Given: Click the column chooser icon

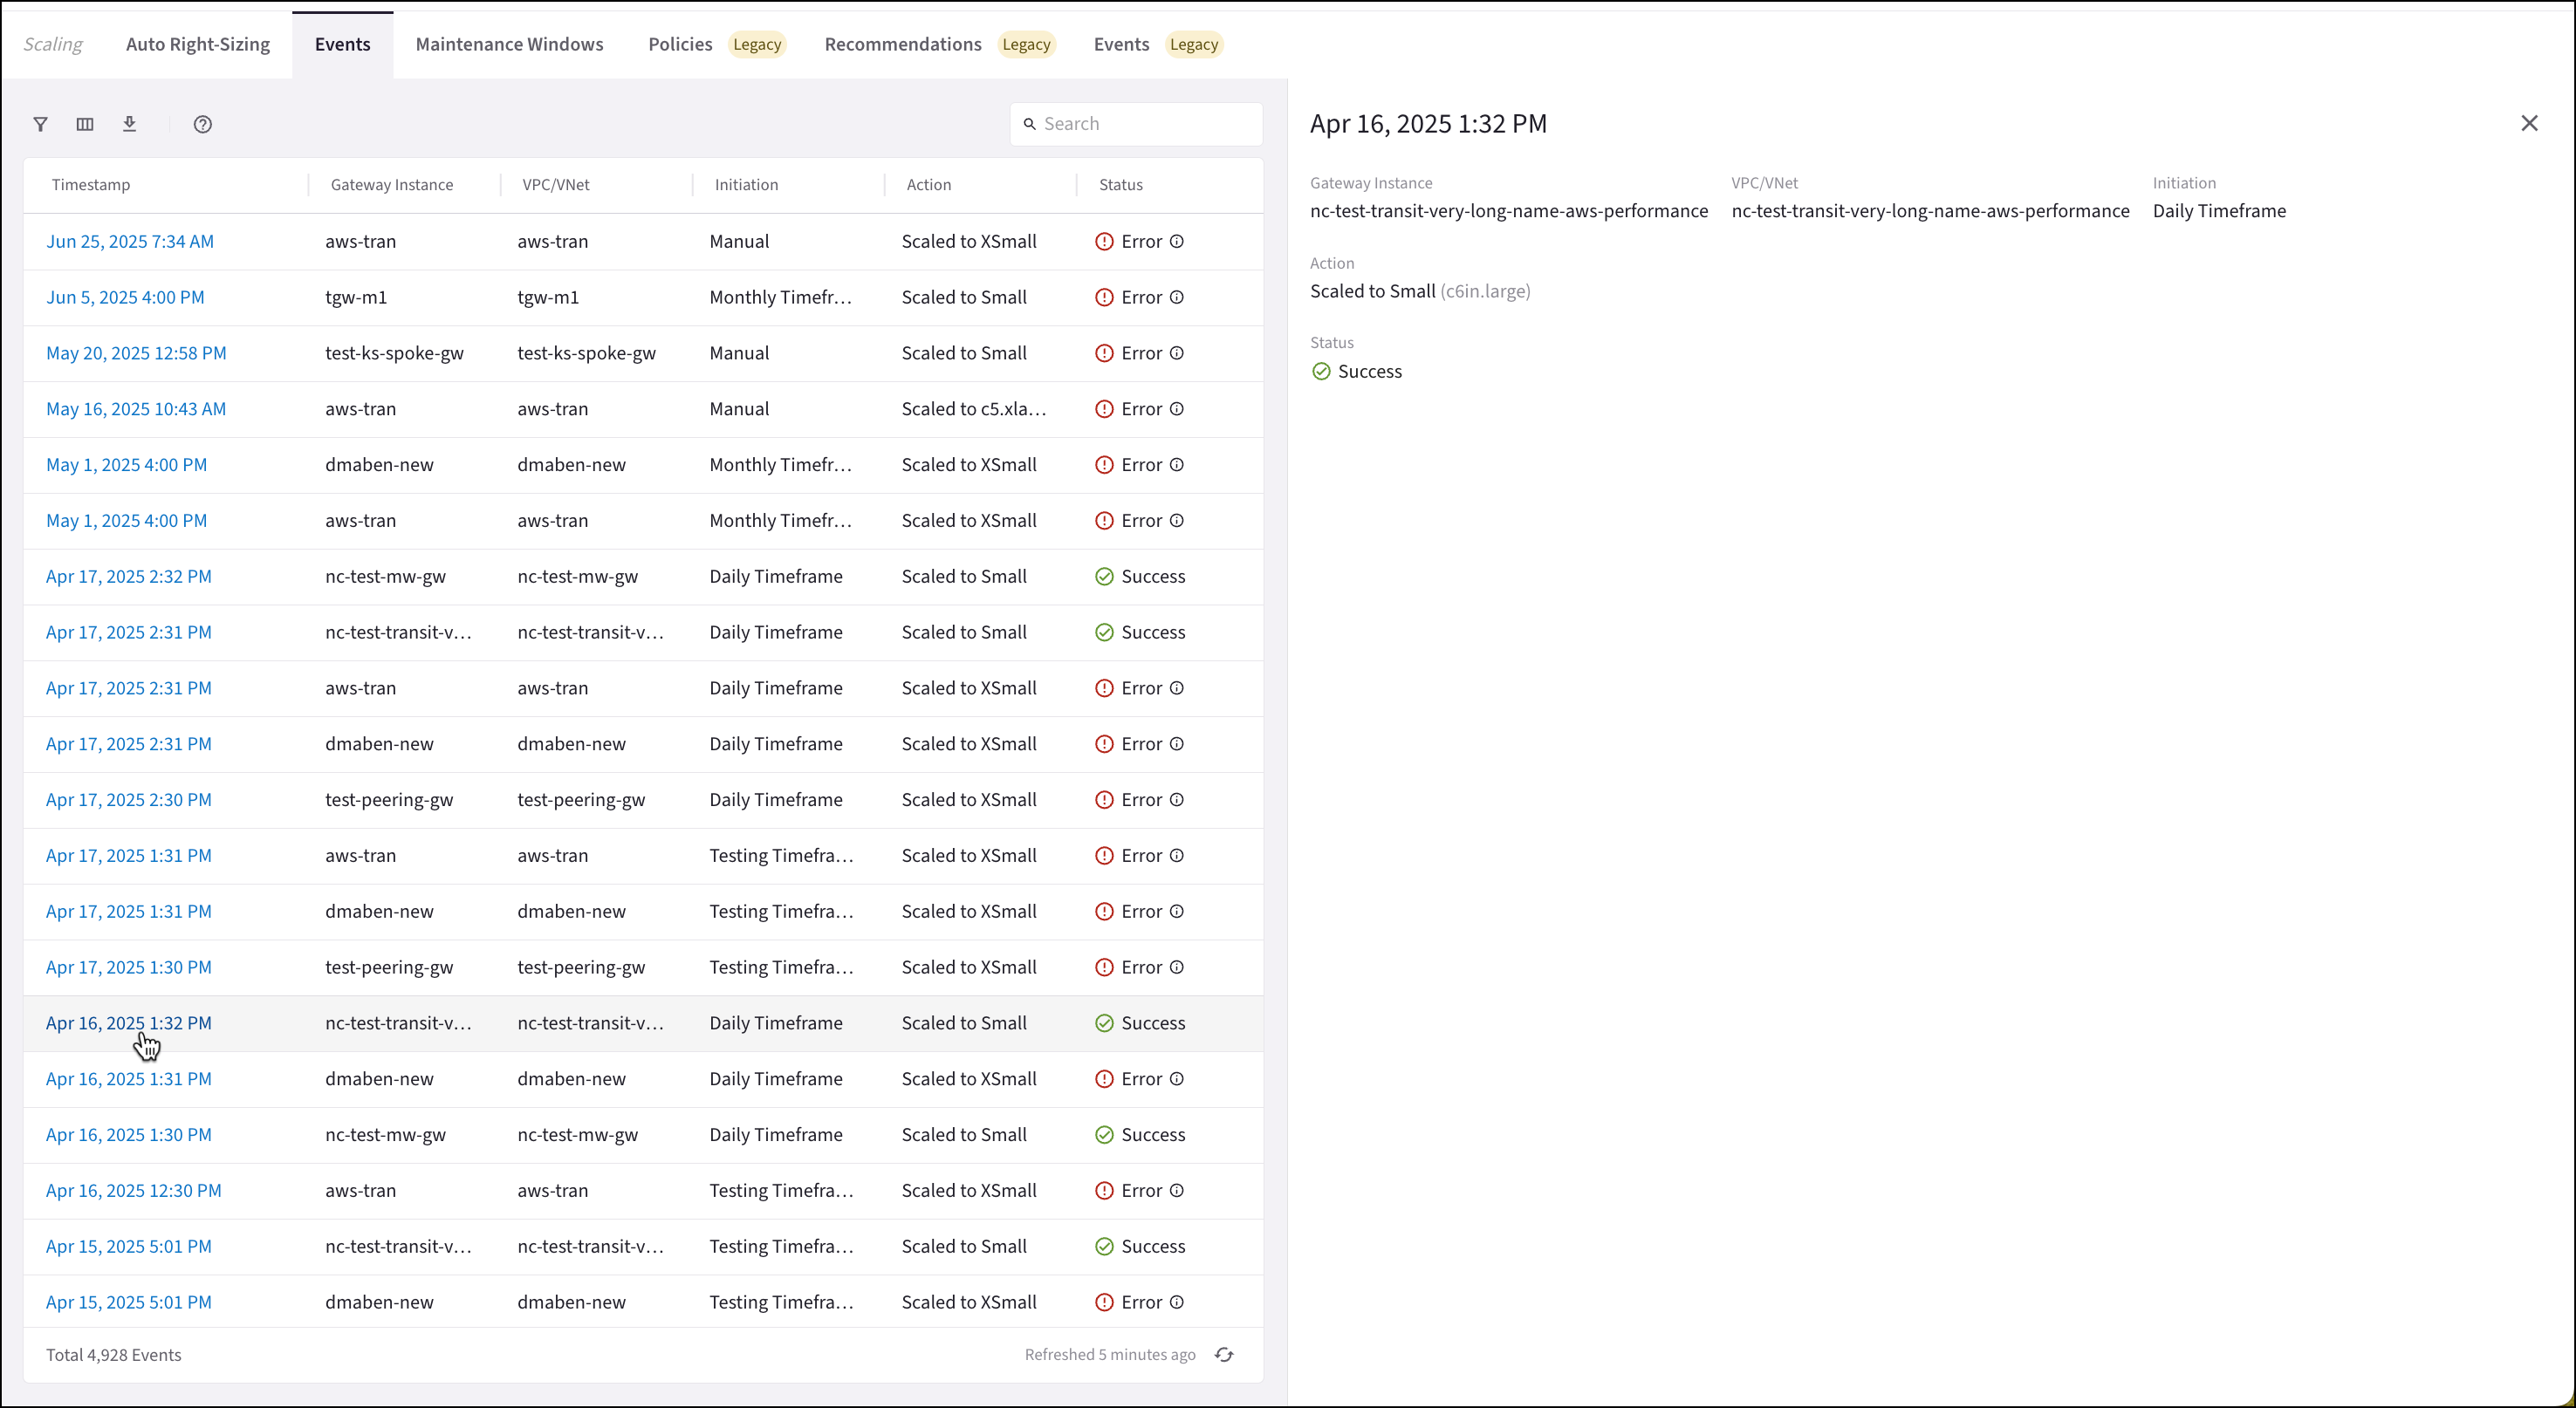Looking at the screenshot, I should [85, 124].
